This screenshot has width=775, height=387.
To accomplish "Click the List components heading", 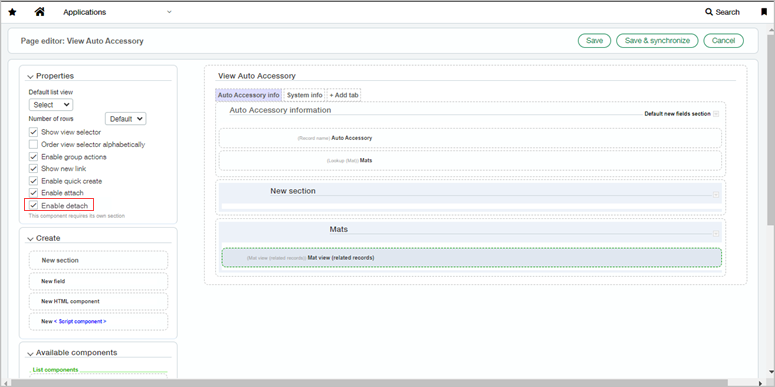I will pos(55,370).
